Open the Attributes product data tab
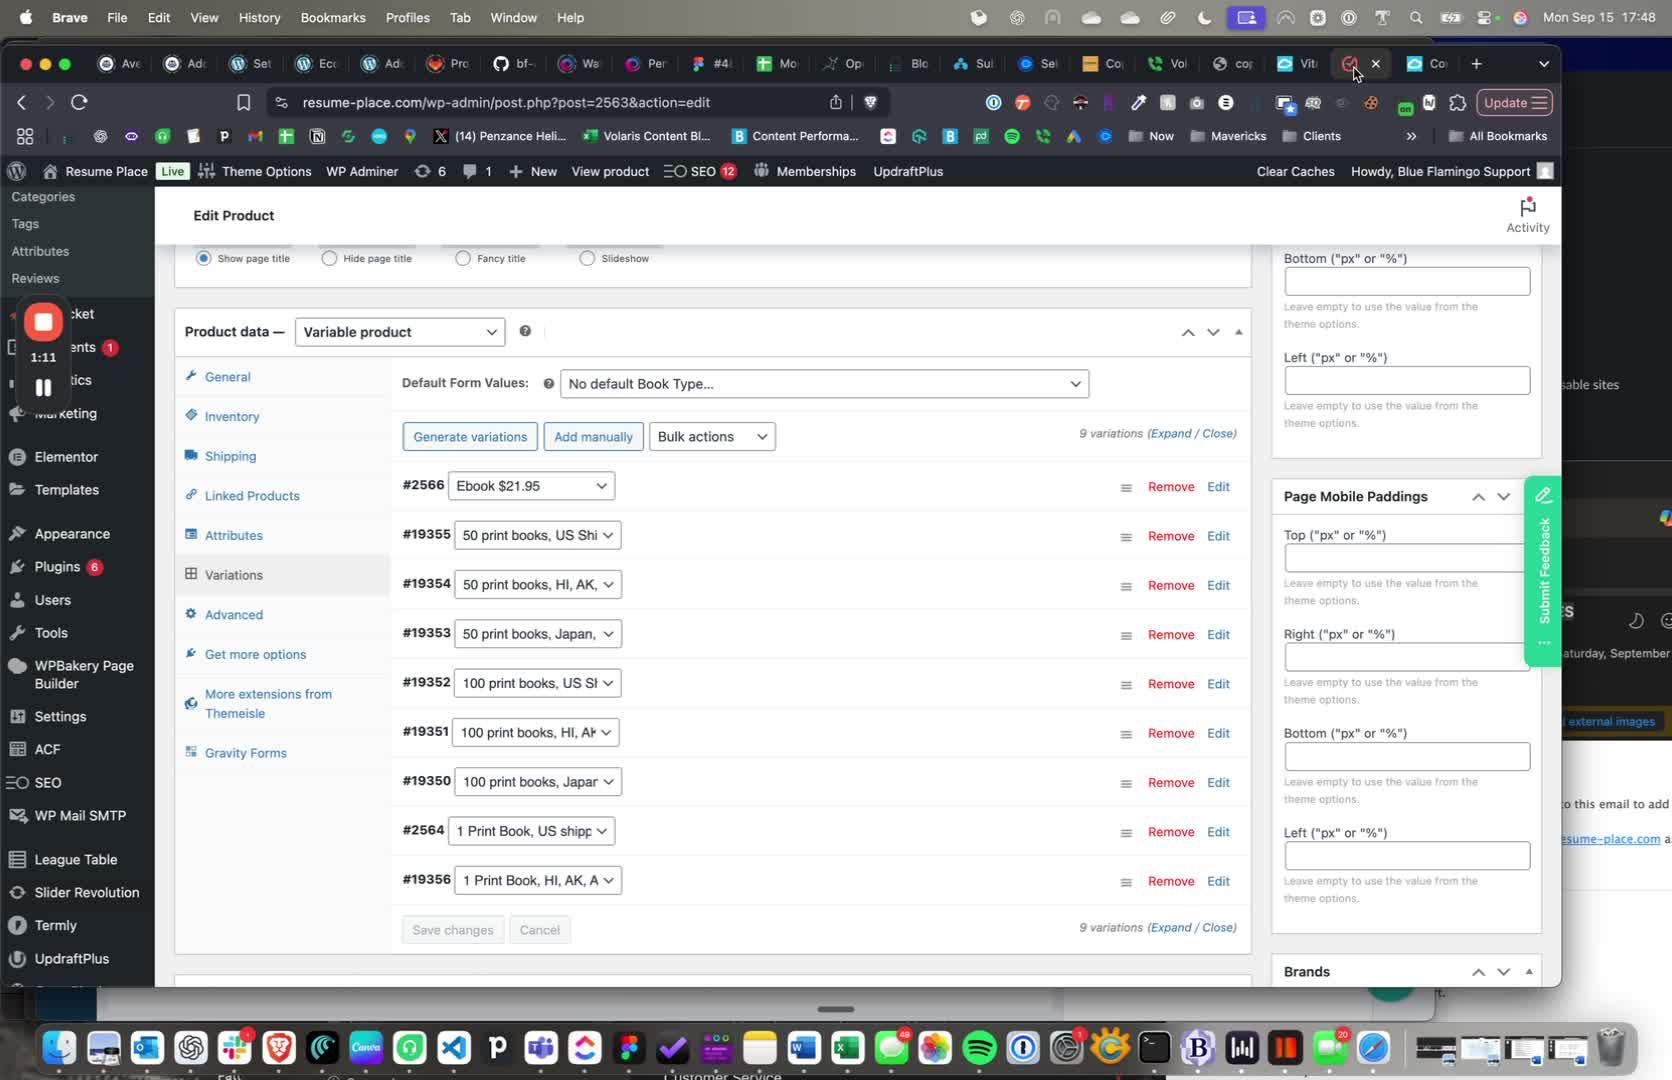Viewport: 1672px width, 1080px height. (x=233, y=535)
